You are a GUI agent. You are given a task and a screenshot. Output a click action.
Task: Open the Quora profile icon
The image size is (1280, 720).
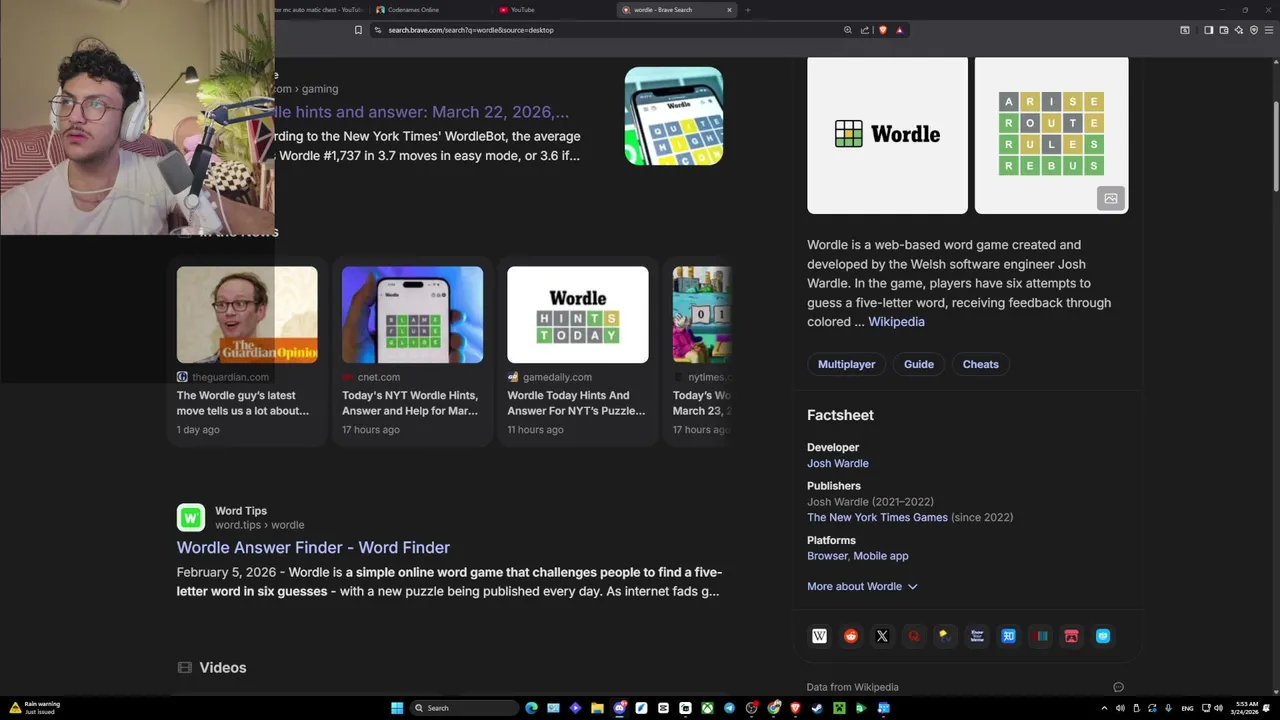[913, 636]
